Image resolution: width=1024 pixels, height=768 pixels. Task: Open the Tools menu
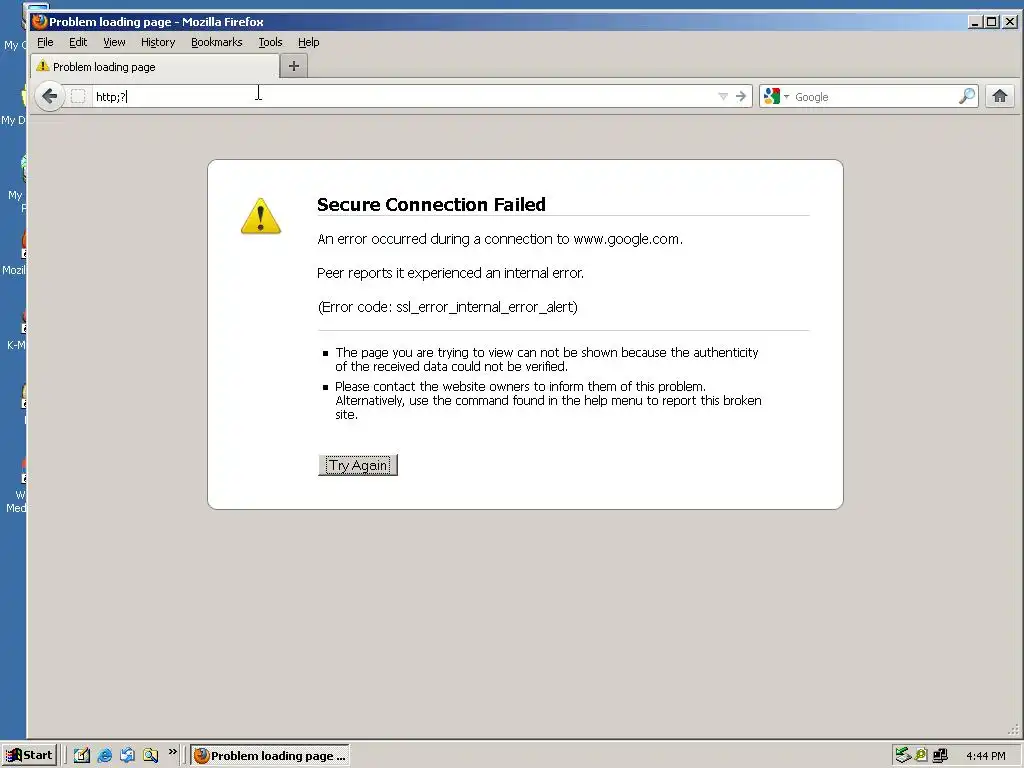coord(270,42)
